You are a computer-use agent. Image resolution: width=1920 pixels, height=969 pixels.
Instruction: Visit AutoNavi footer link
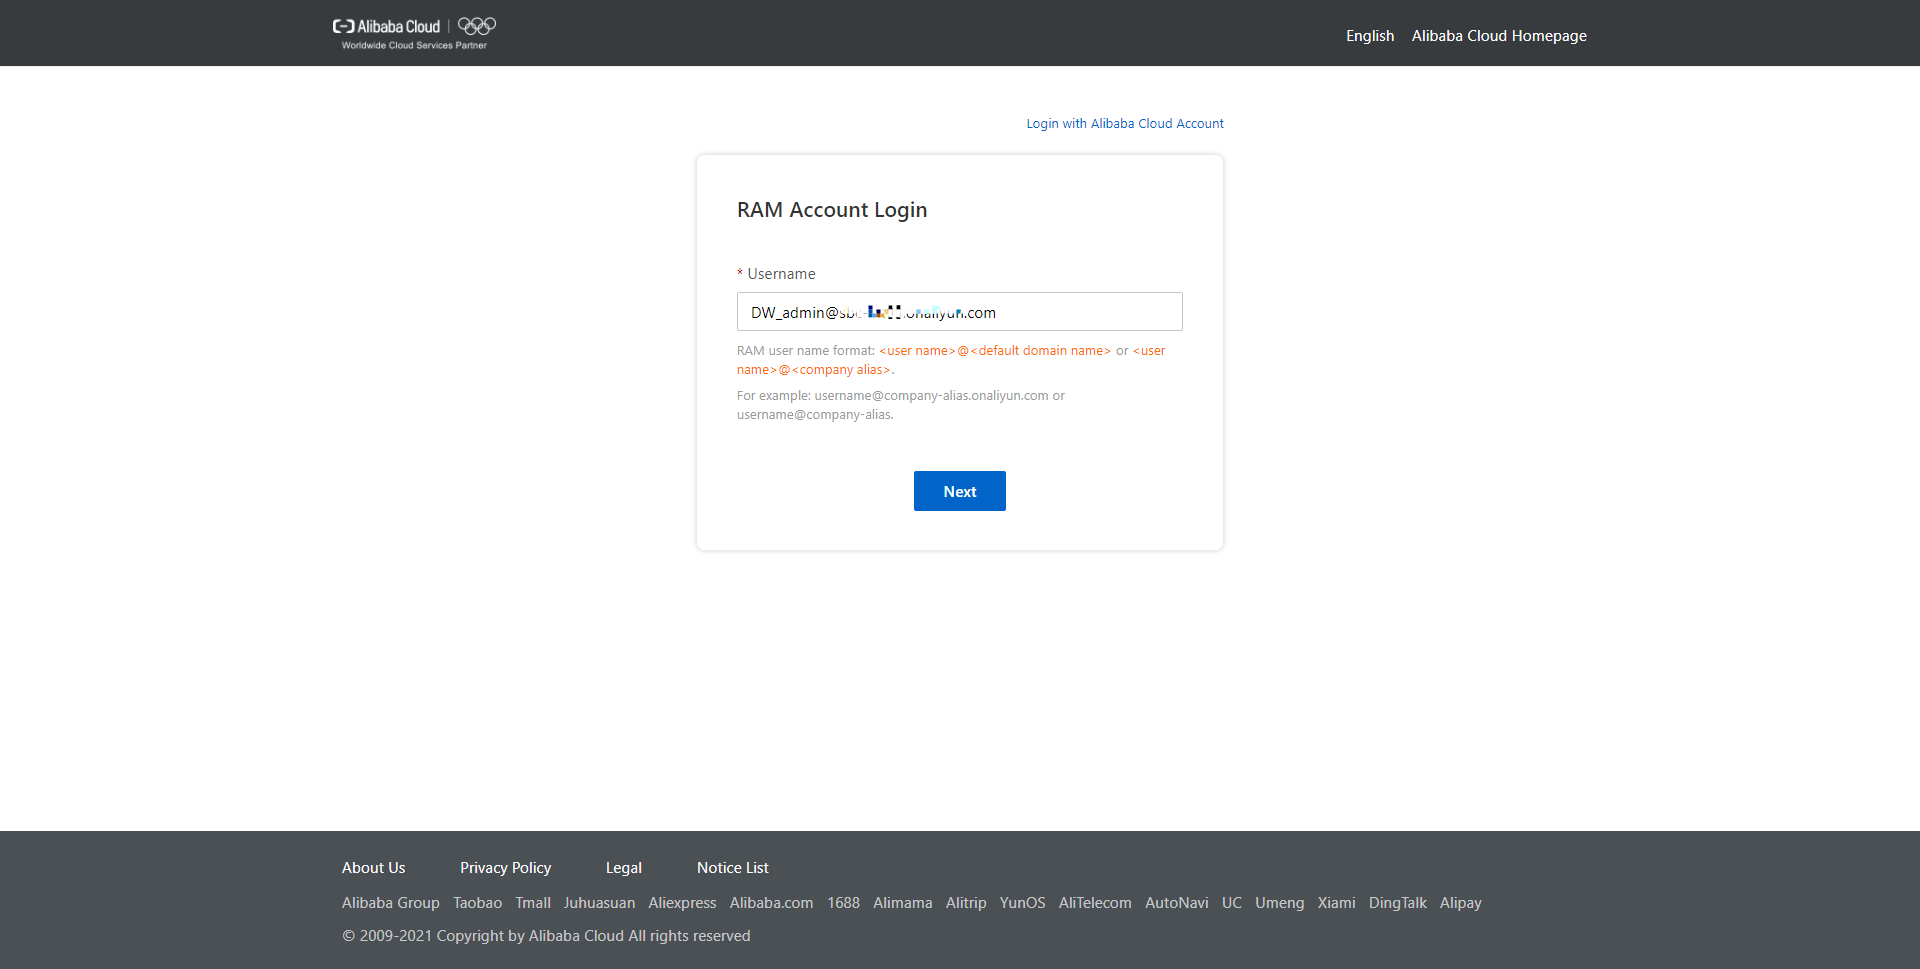click(1176, 903)
